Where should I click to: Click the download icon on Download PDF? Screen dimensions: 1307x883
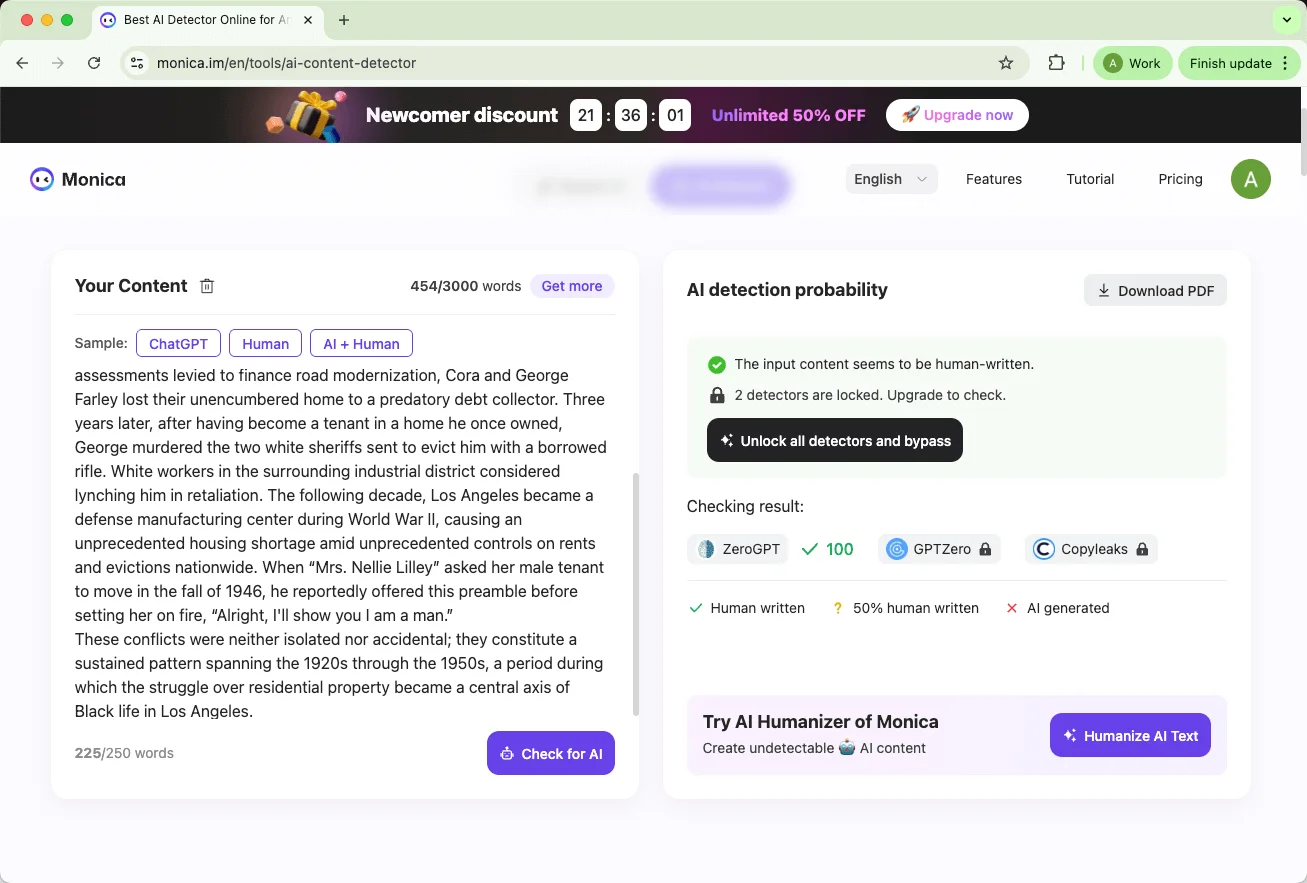[1103, 290]
